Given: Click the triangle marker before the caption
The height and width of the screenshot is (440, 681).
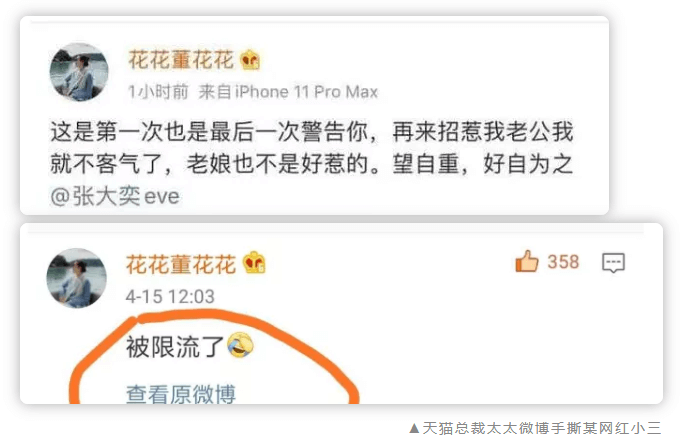Looking at the screenshot, I should tap(414, 428).
